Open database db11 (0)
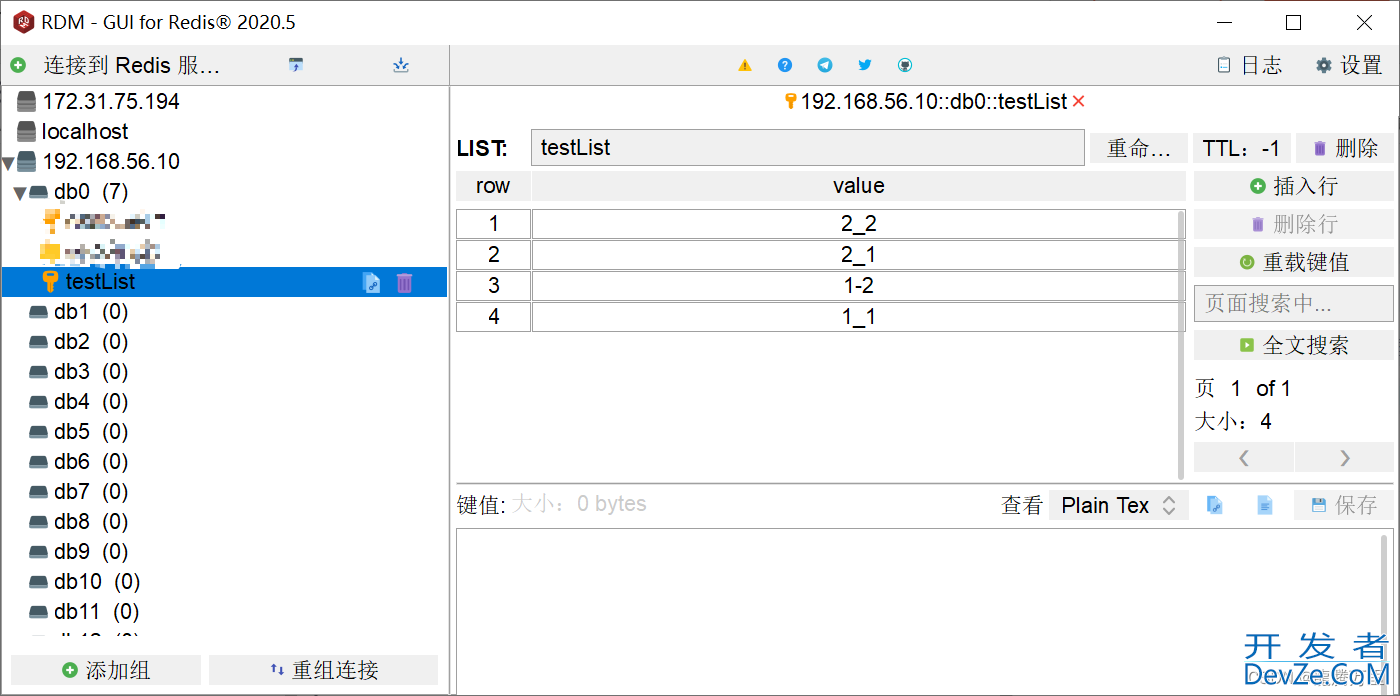 coord(96,612)
